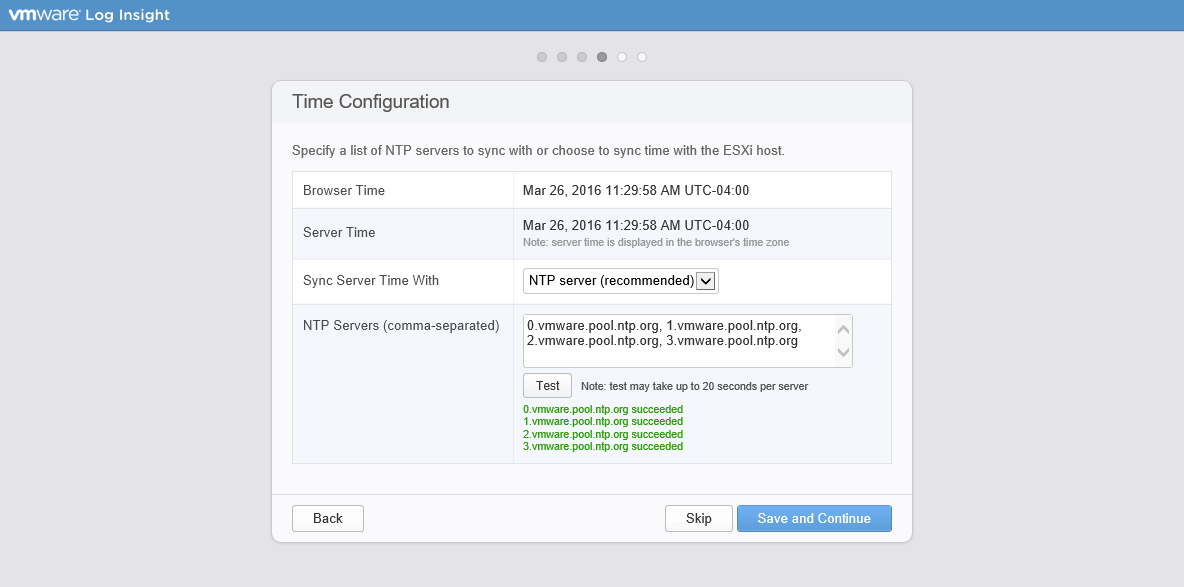Click the VMware Log Insight logo
This screenshot has height=587, width=1184.
(x=89, y=14)
